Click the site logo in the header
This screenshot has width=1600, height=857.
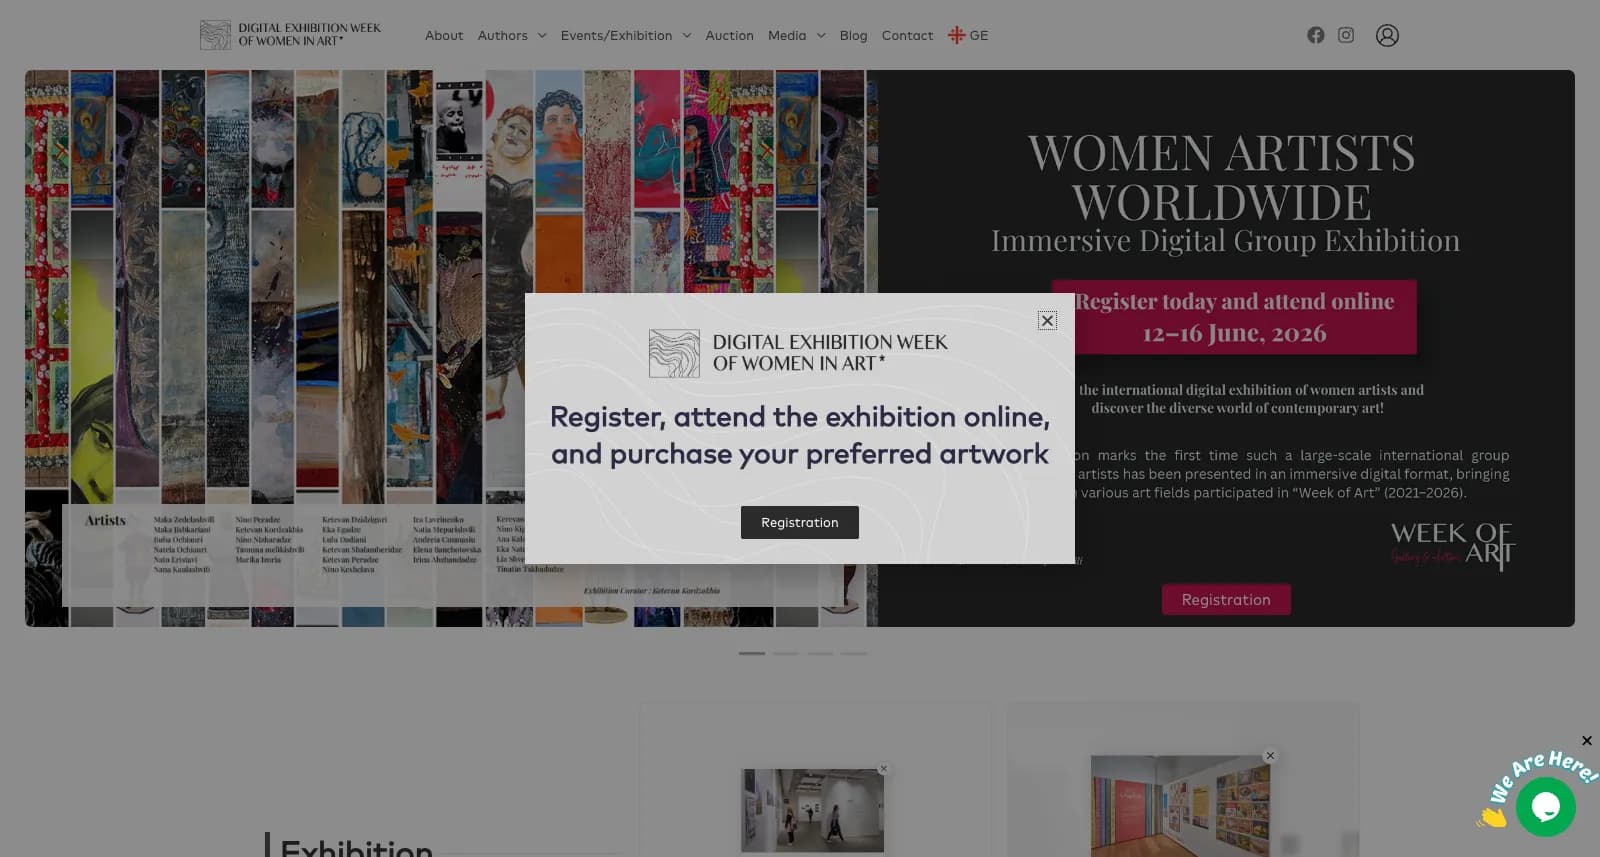pyautogui.click(x=290, y=35)
